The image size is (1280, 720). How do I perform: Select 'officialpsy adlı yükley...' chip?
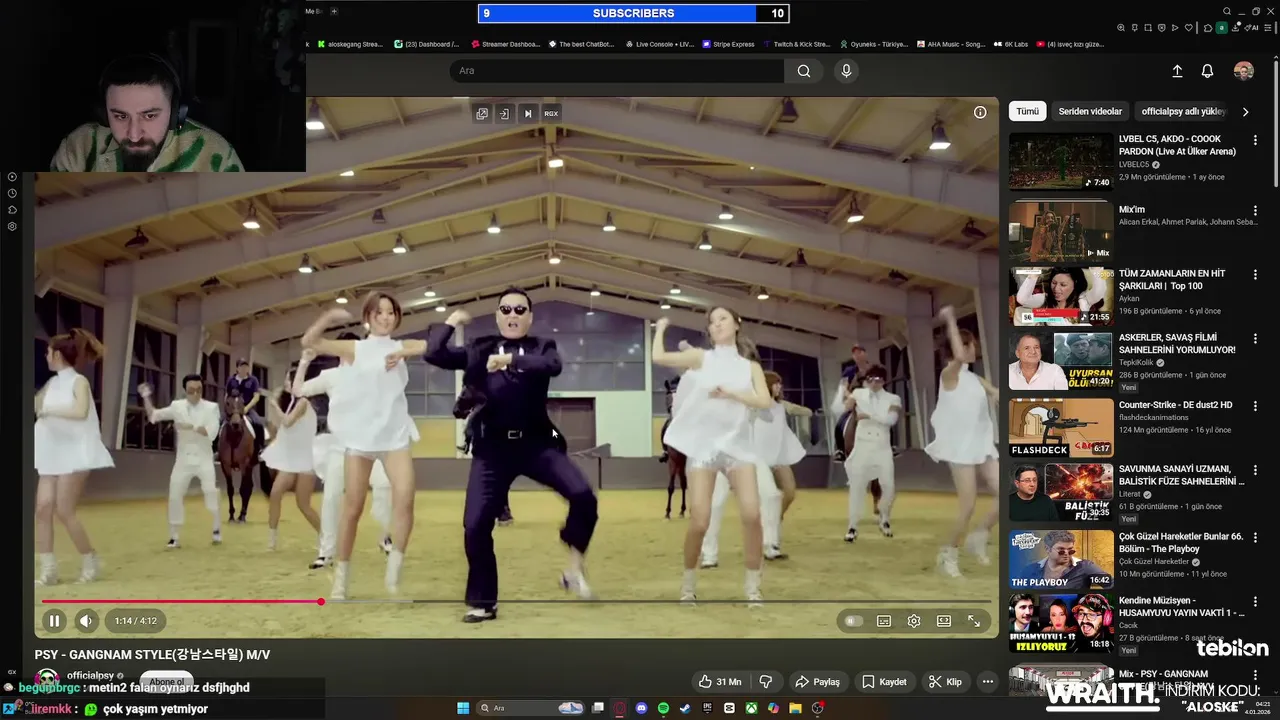pyautogui.click(x=1183, y=112)
